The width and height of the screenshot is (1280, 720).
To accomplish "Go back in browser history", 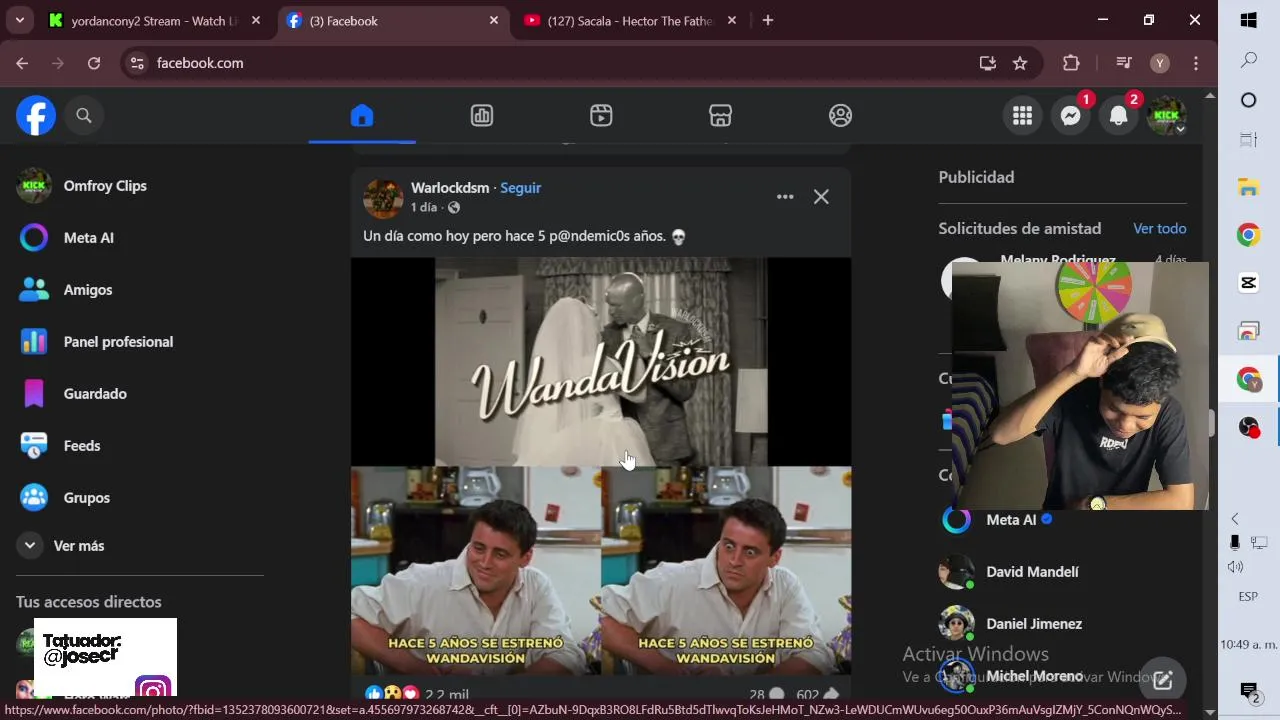I will (x=22, y=63).
